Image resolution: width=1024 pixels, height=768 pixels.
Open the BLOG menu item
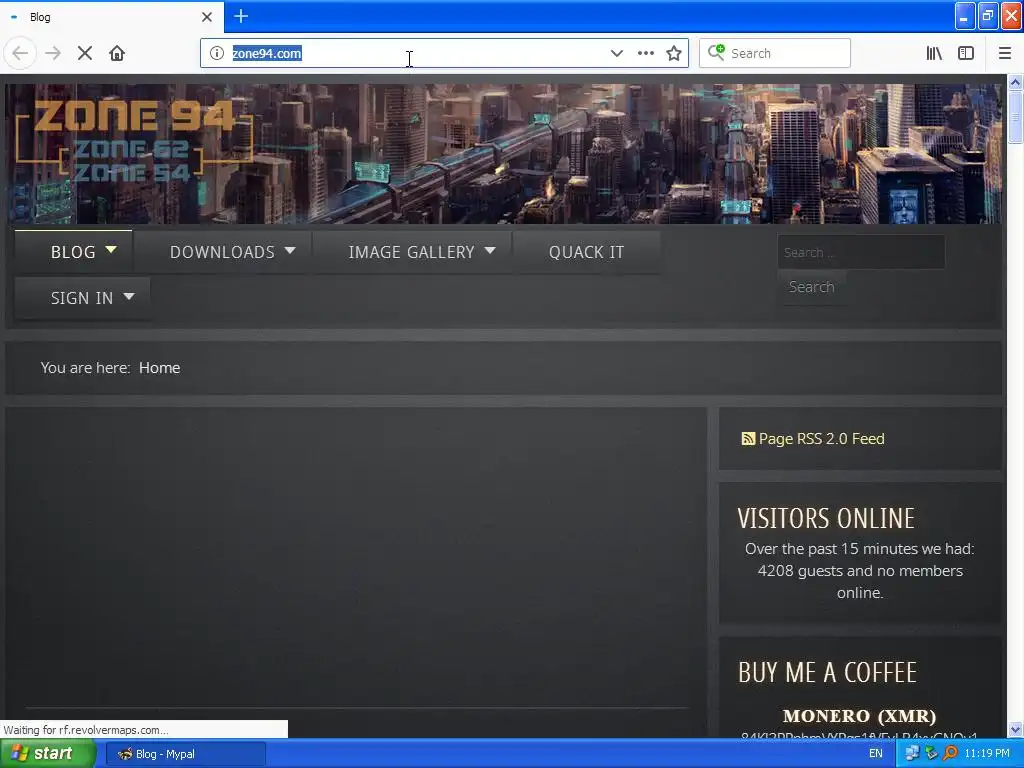pyautogui.click(x=73, y=252)
